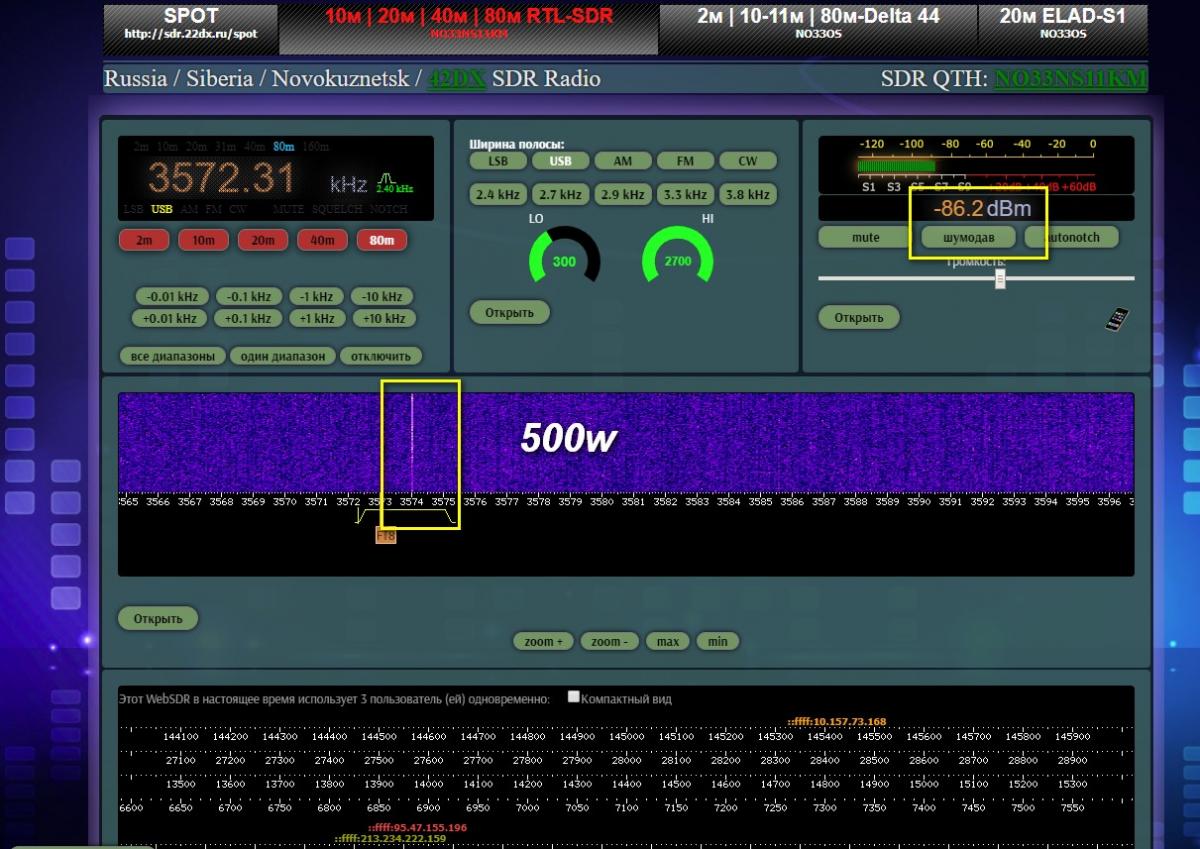This screenshot has width=1200, height=849.
Task: Tick the Компактный вид checkbox
Action: [x=574, y=697]
